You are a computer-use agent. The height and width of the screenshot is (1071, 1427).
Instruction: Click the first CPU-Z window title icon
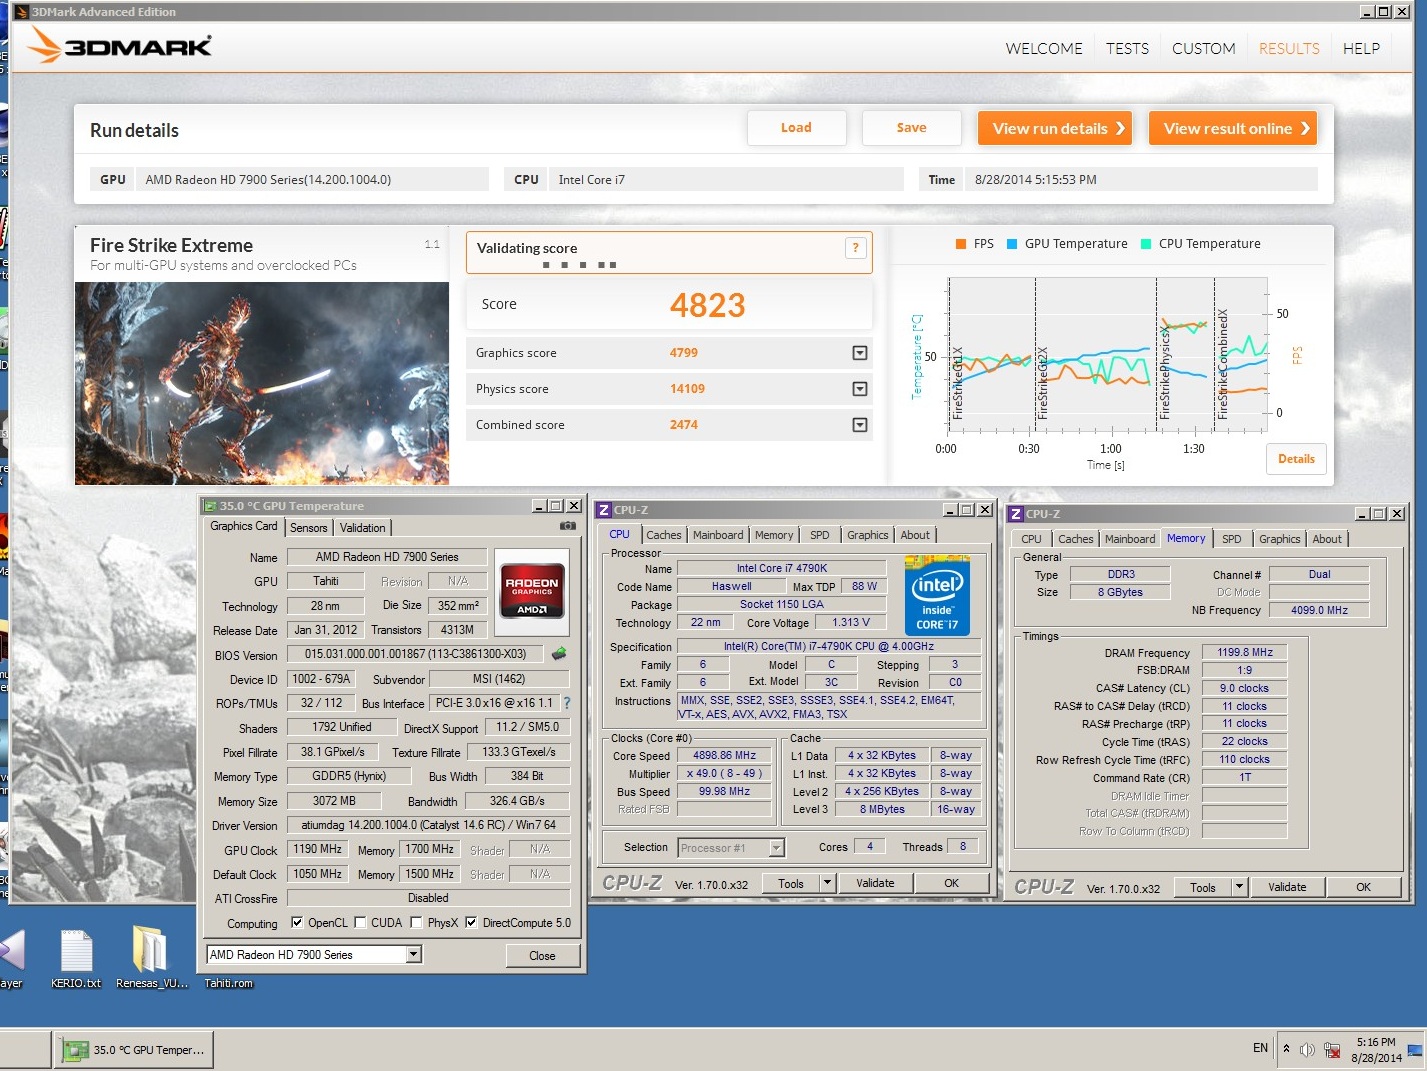click(x=603, y=510)
